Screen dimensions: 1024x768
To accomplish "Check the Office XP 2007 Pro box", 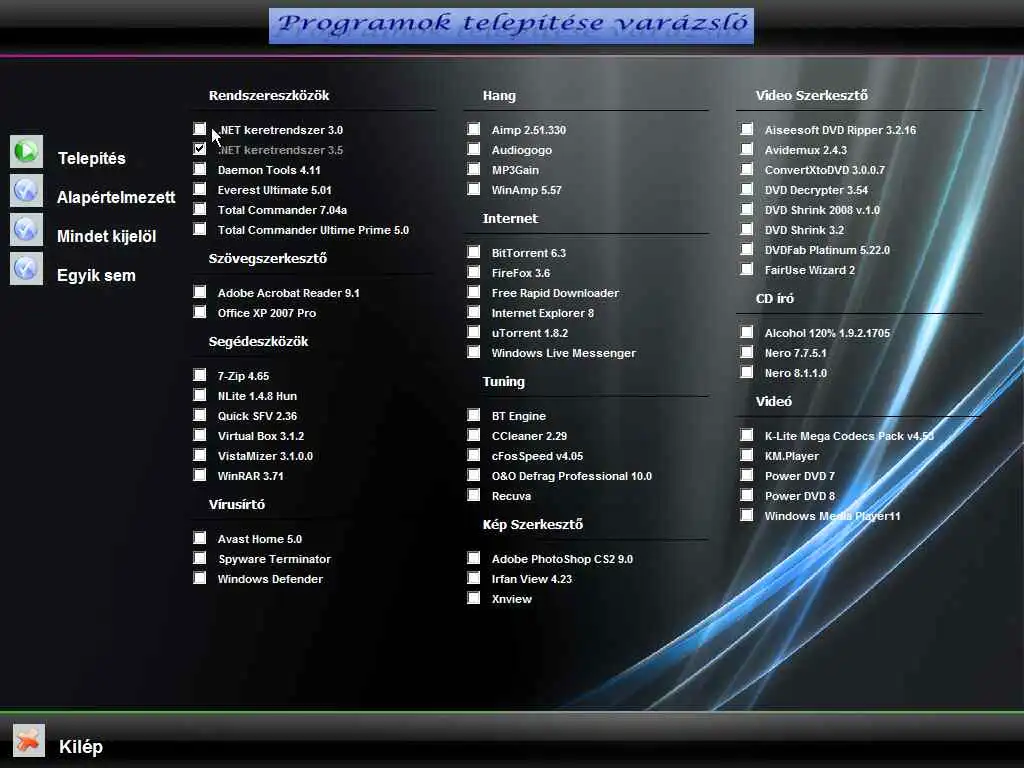I will pos(200,312).
